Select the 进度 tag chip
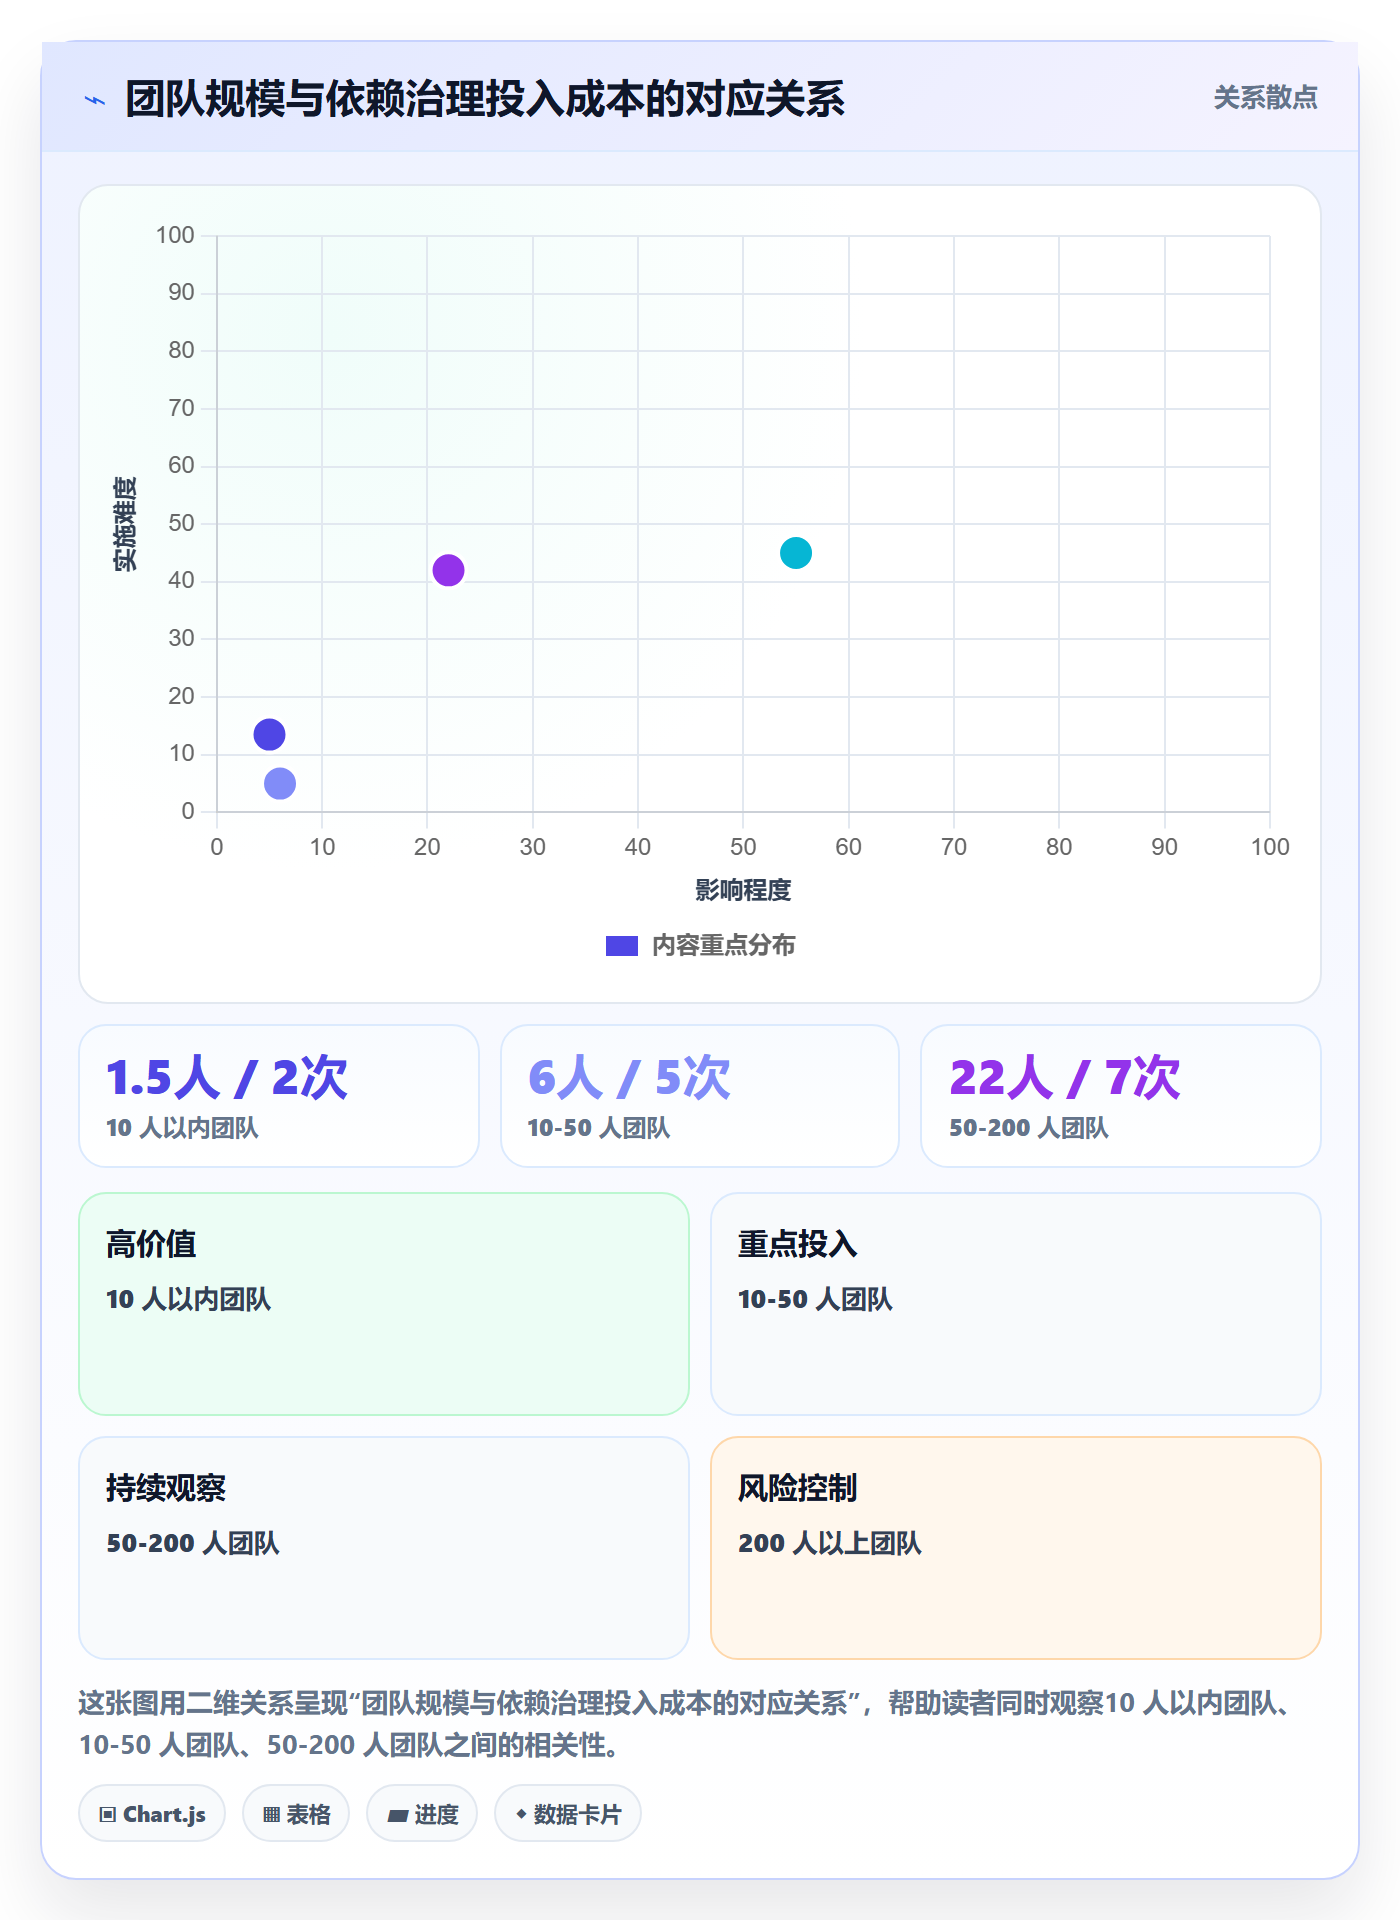Image resolution: width=1400 pixels, height=1920 pixels. [422, 1813]
